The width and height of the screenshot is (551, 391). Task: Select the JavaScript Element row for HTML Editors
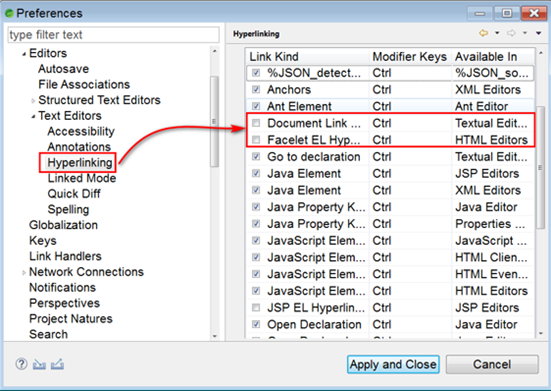(390, 291)
